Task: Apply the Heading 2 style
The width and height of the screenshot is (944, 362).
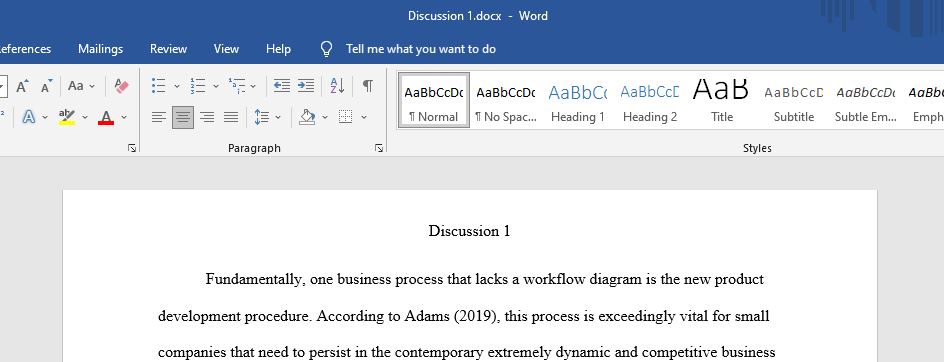Action: tap(650, 100)
